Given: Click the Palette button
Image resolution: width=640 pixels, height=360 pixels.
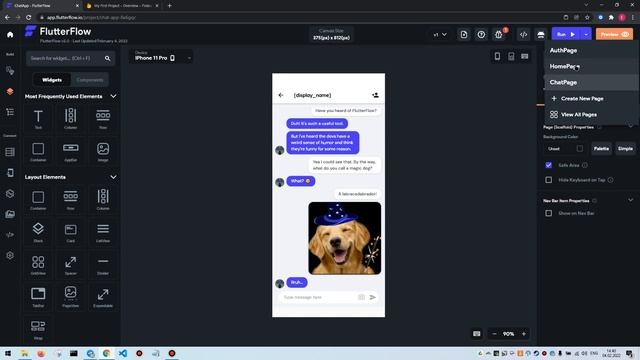Looking at the screenshot, I should pos(601,149).
